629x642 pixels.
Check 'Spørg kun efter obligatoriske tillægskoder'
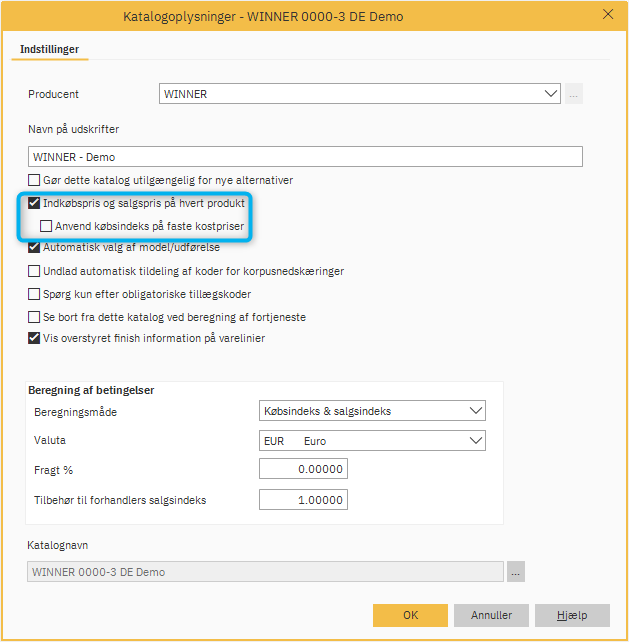pyautogui.click(x=35, y=294)
